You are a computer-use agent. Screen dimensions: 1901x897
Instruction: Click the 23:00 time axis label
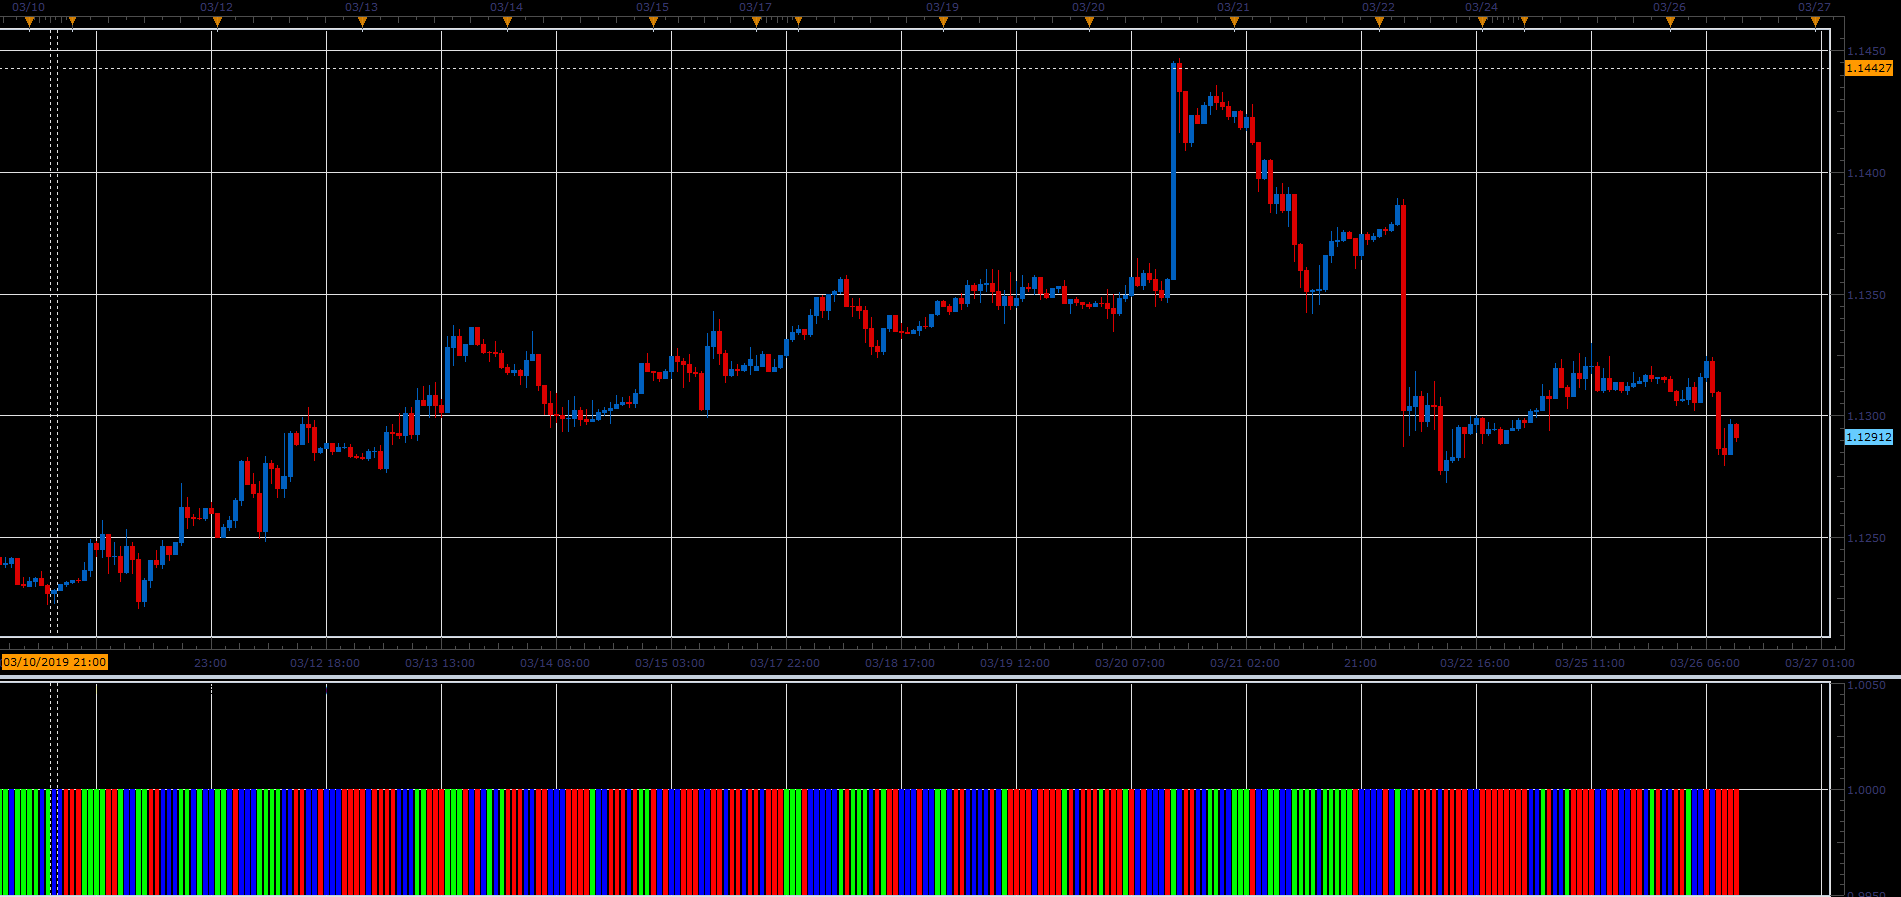pyautogui.click(x=210, y=663)
